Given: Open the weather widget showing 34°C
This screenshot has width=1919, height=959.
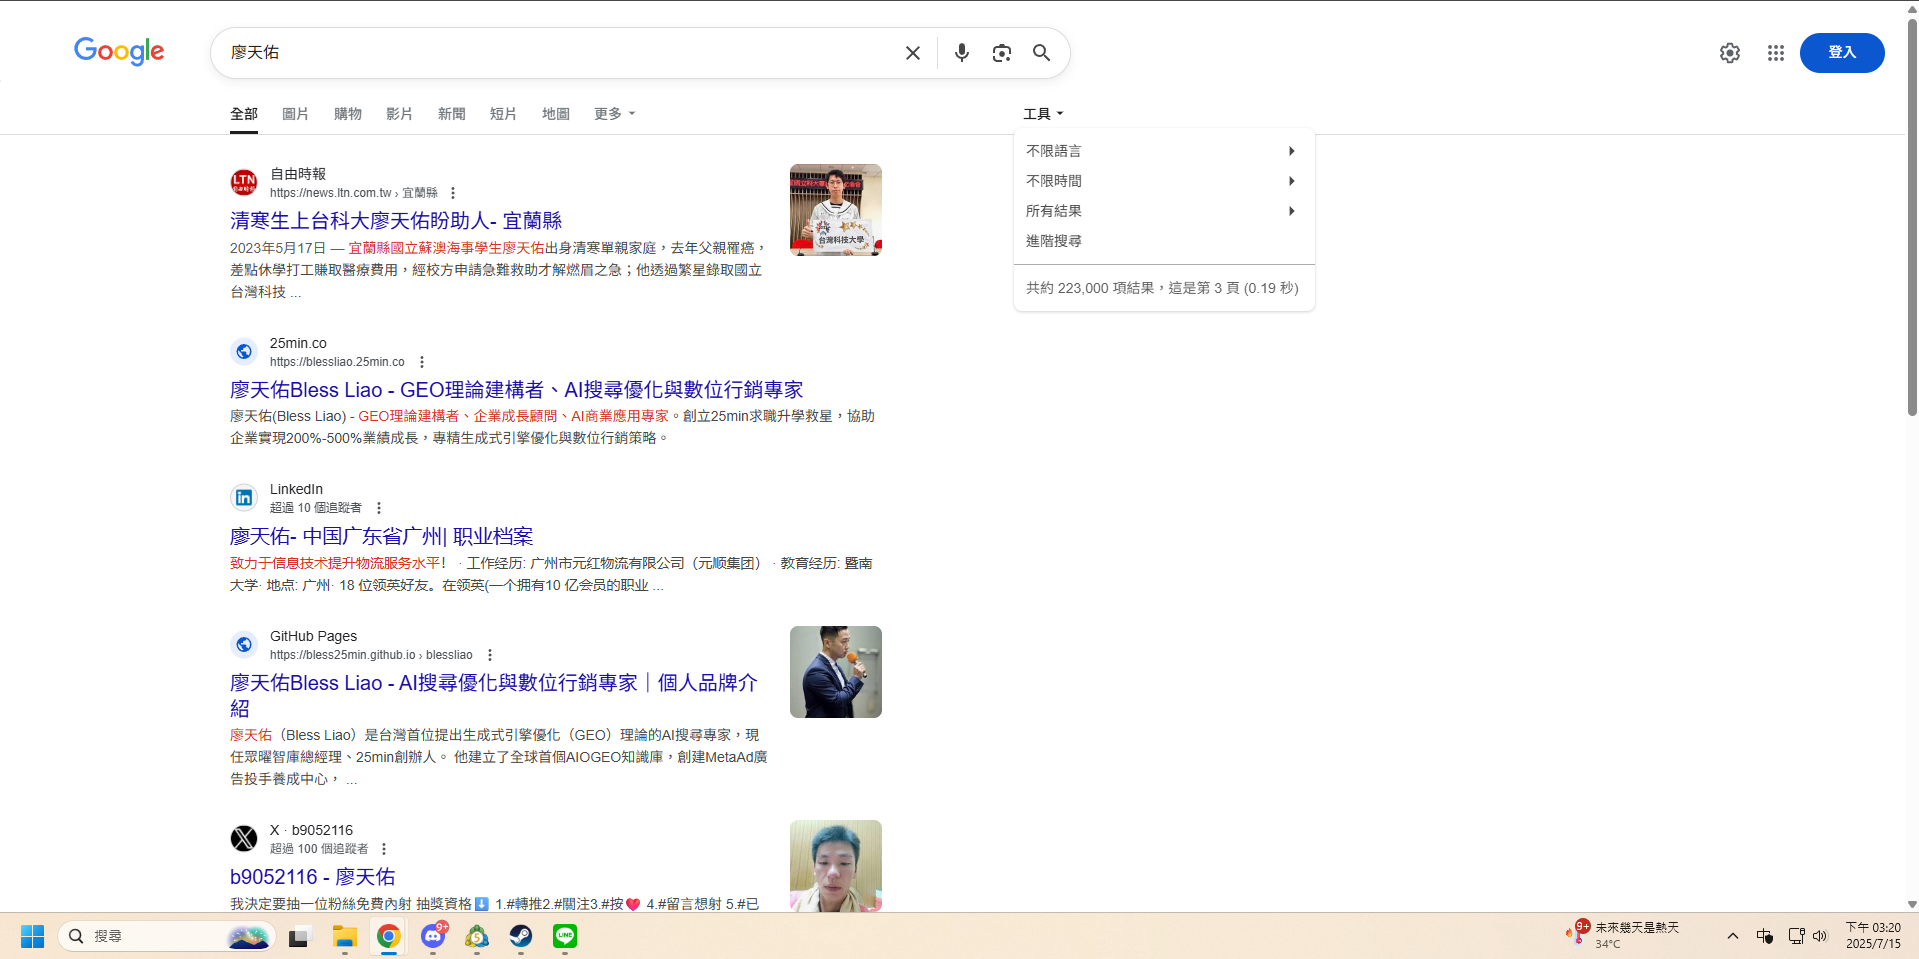Looking at the screenshot, I should 1622,936.
